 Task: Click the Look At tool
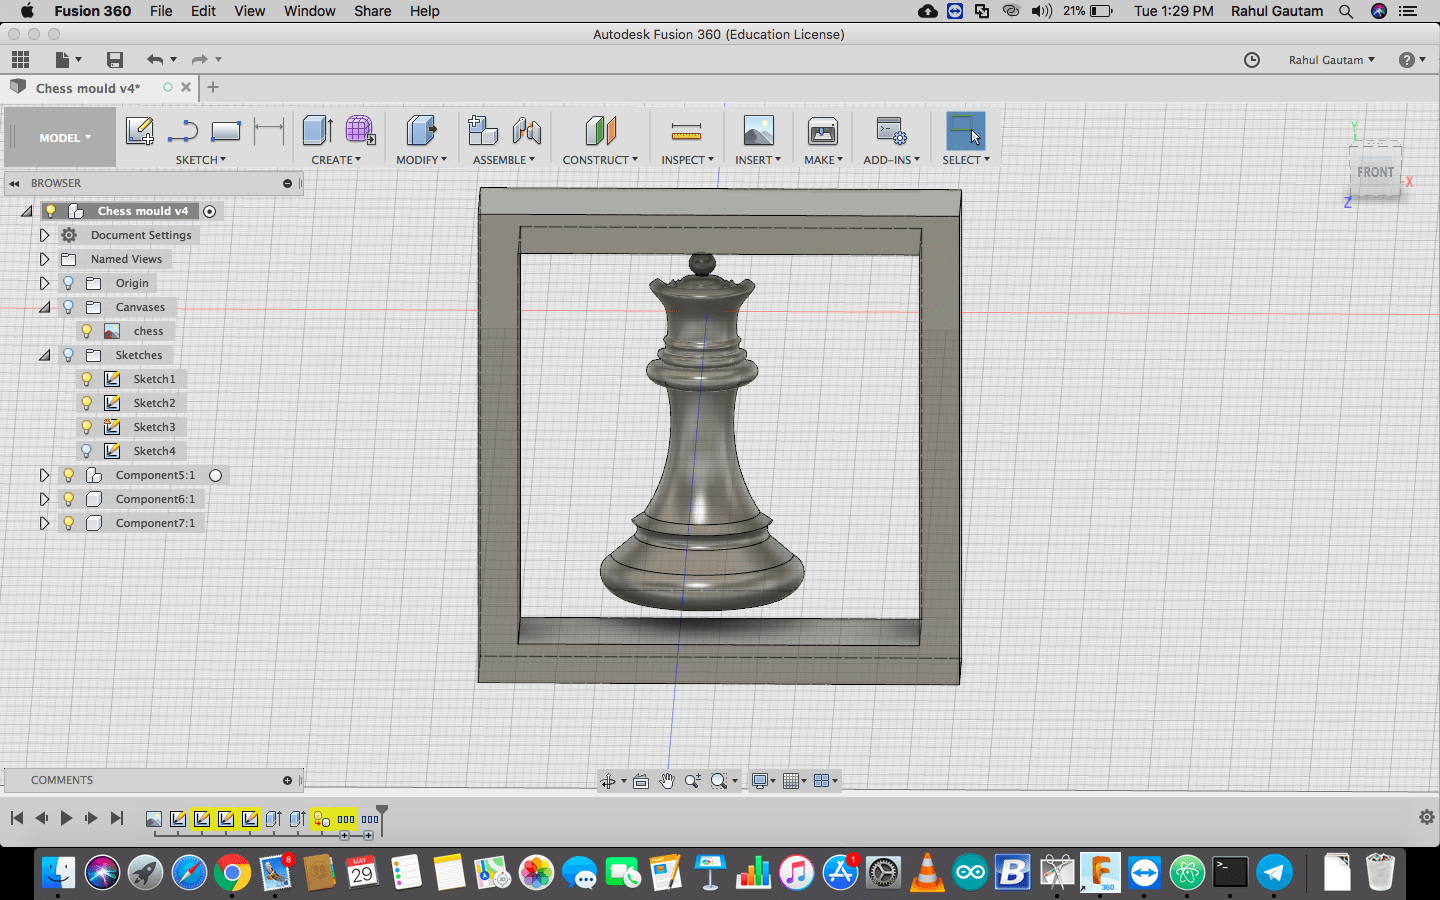[641, 781]
